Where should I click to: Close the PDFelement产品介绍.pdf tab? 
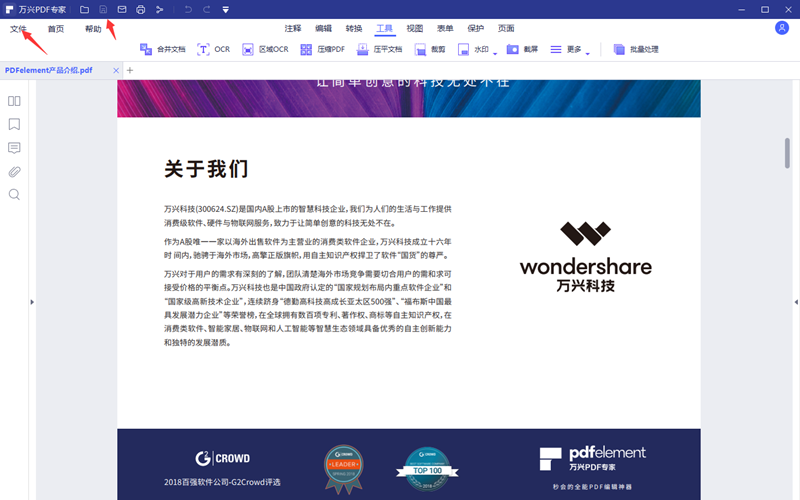pyautogui.click(x=115, y=71)
